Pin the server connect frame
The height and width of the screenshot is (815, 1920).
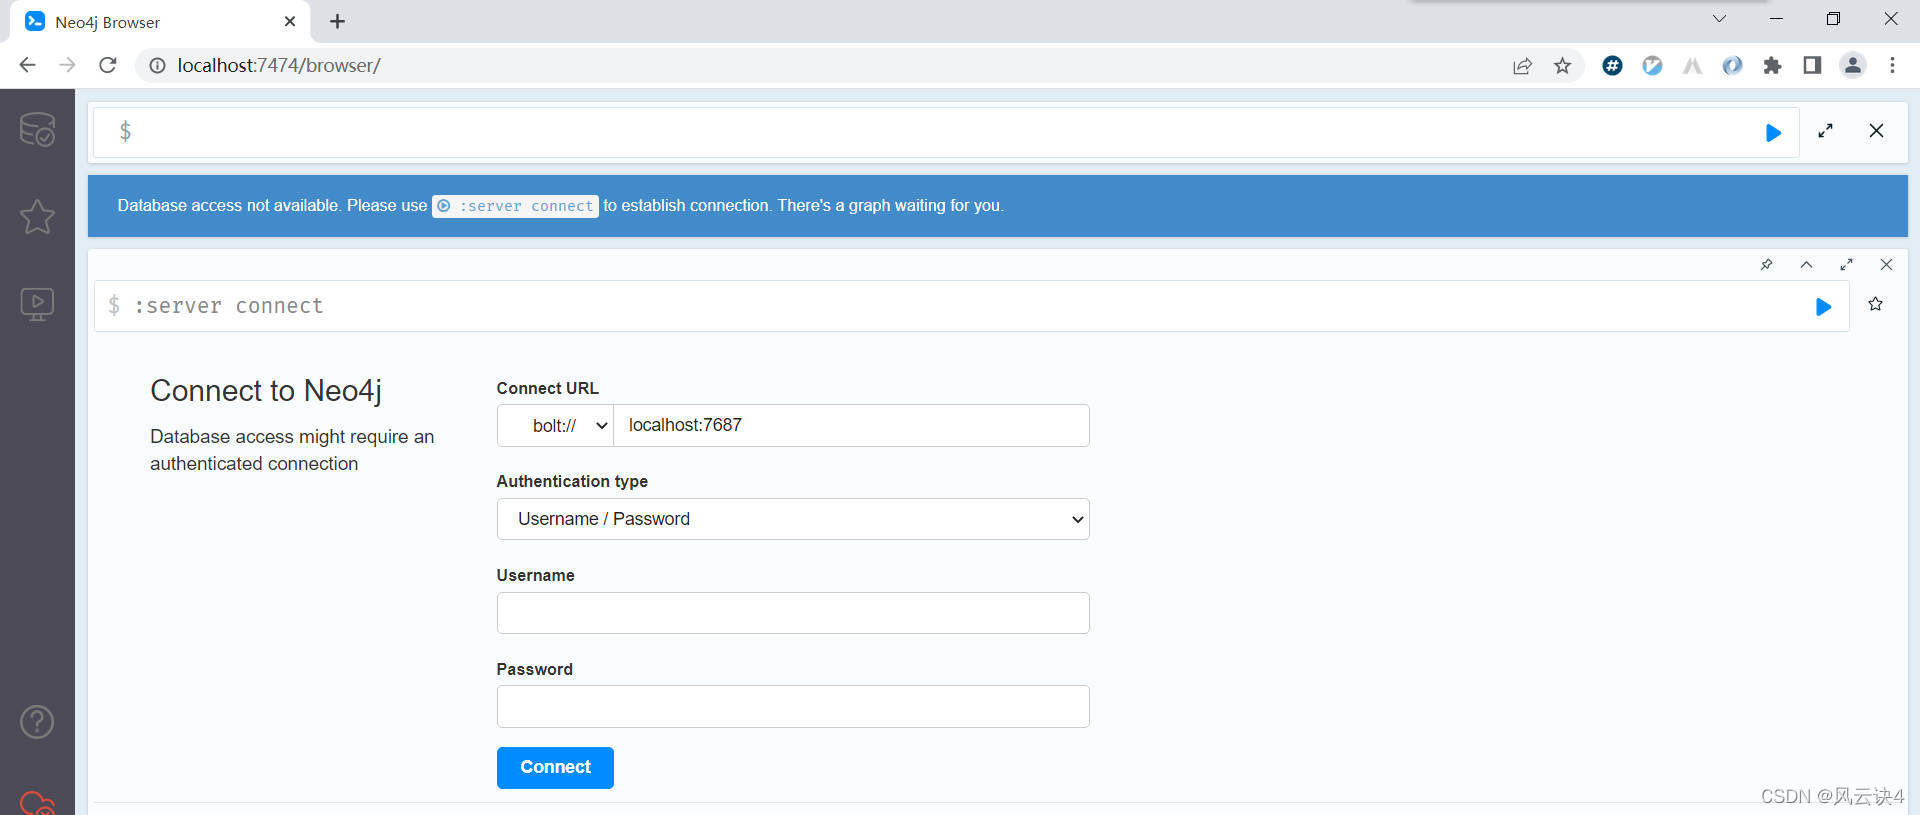tap(1767, 265)
